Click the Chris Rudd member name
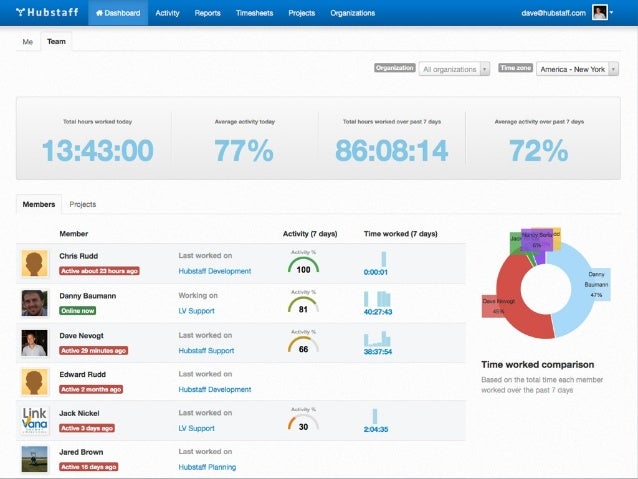Image resolution: width=638 pixels, height=479 pixels. coord(79,256)
